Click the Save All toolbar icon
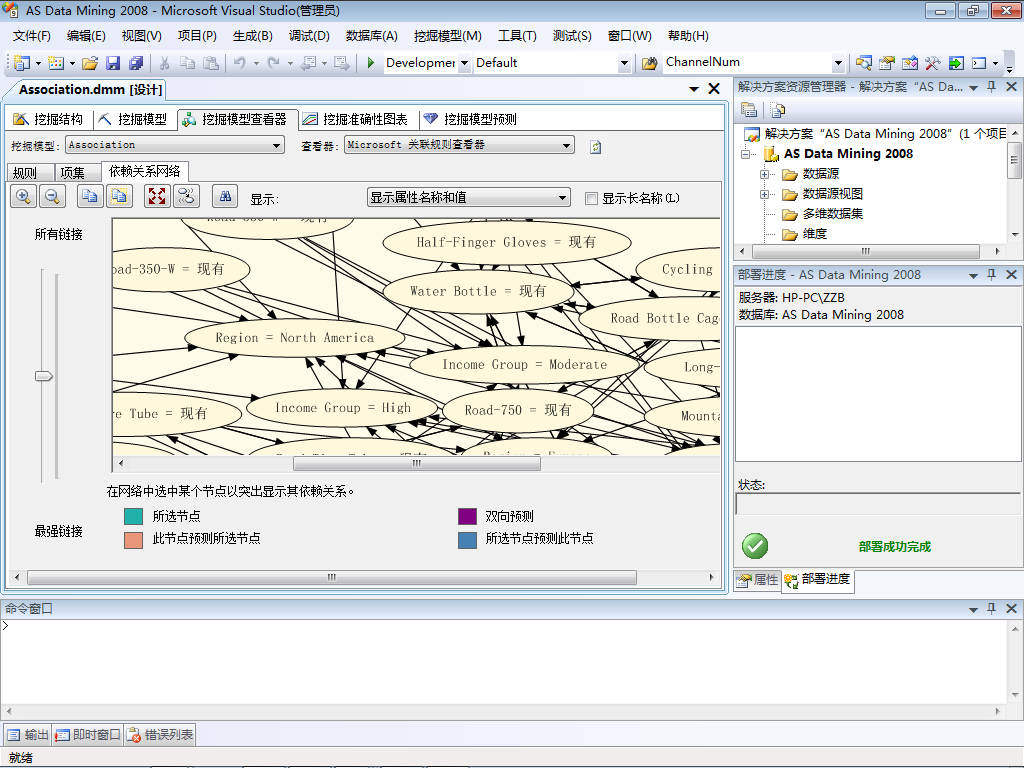The height and width of the screenshot is (768, 1024). click(x=136, y=63)
